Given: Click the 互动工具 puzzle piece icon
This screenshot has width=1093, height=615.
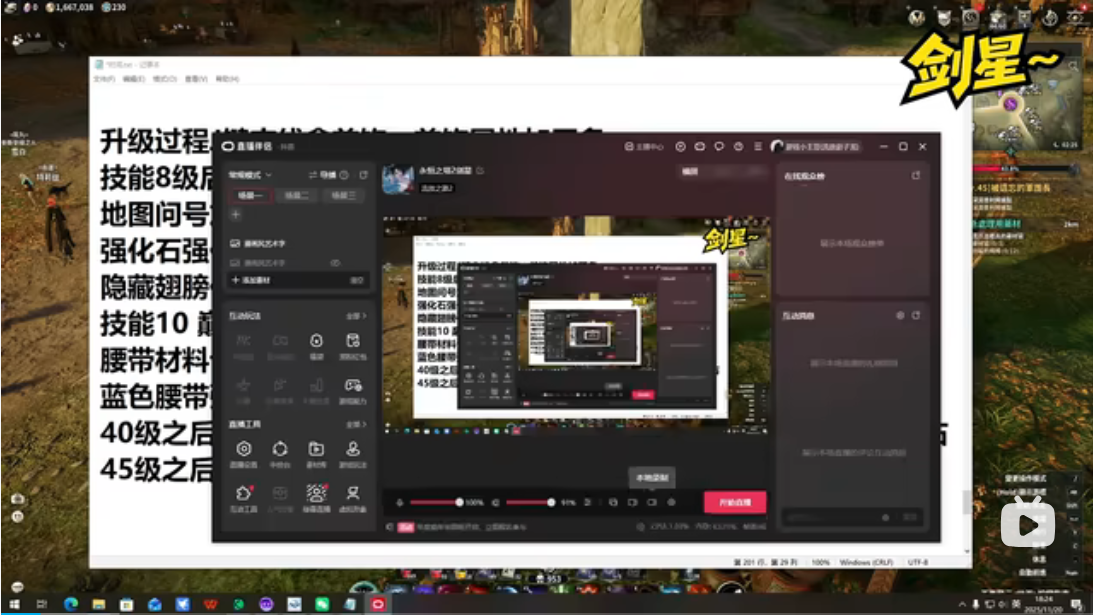Looking at the screenshot, I should [x=243, y=494].
